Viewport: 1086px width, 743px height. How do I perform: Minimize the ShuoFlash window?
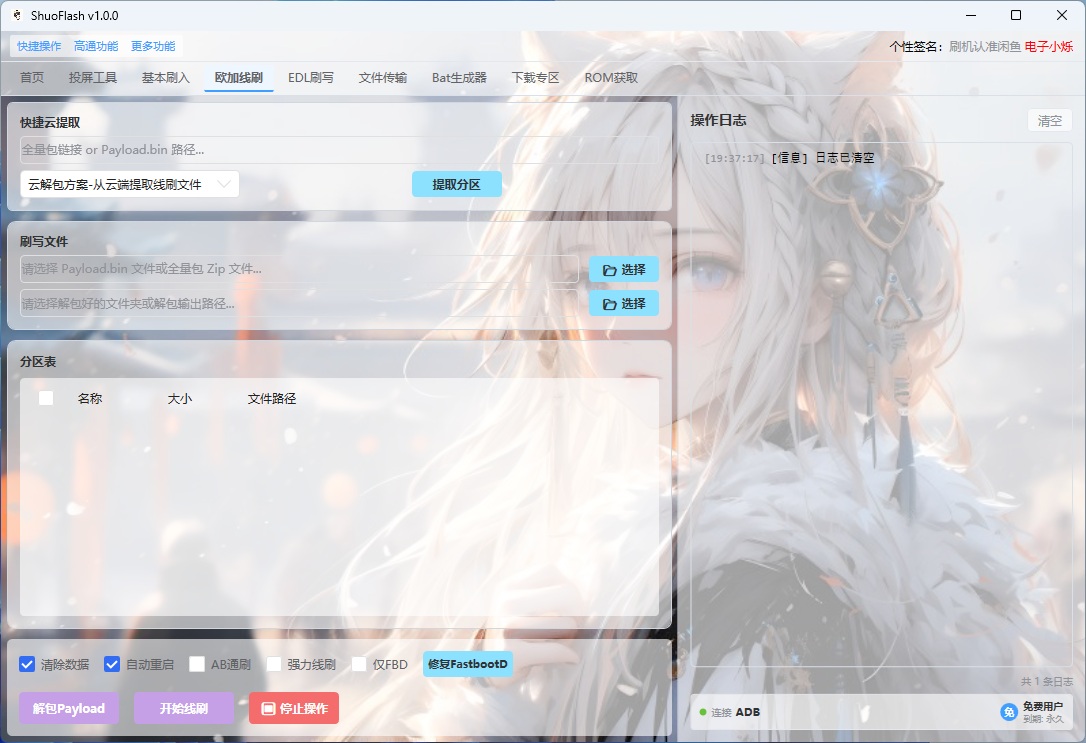[x=971, y=15]
